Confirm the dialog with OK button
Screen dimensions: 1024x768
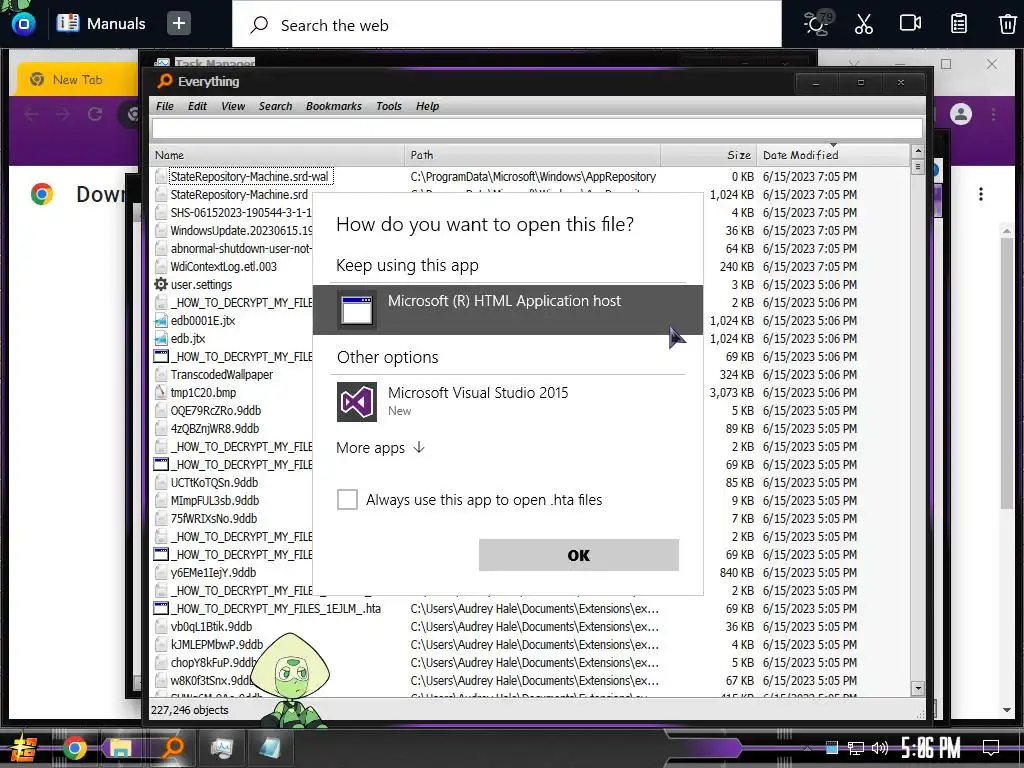[579, 555]
